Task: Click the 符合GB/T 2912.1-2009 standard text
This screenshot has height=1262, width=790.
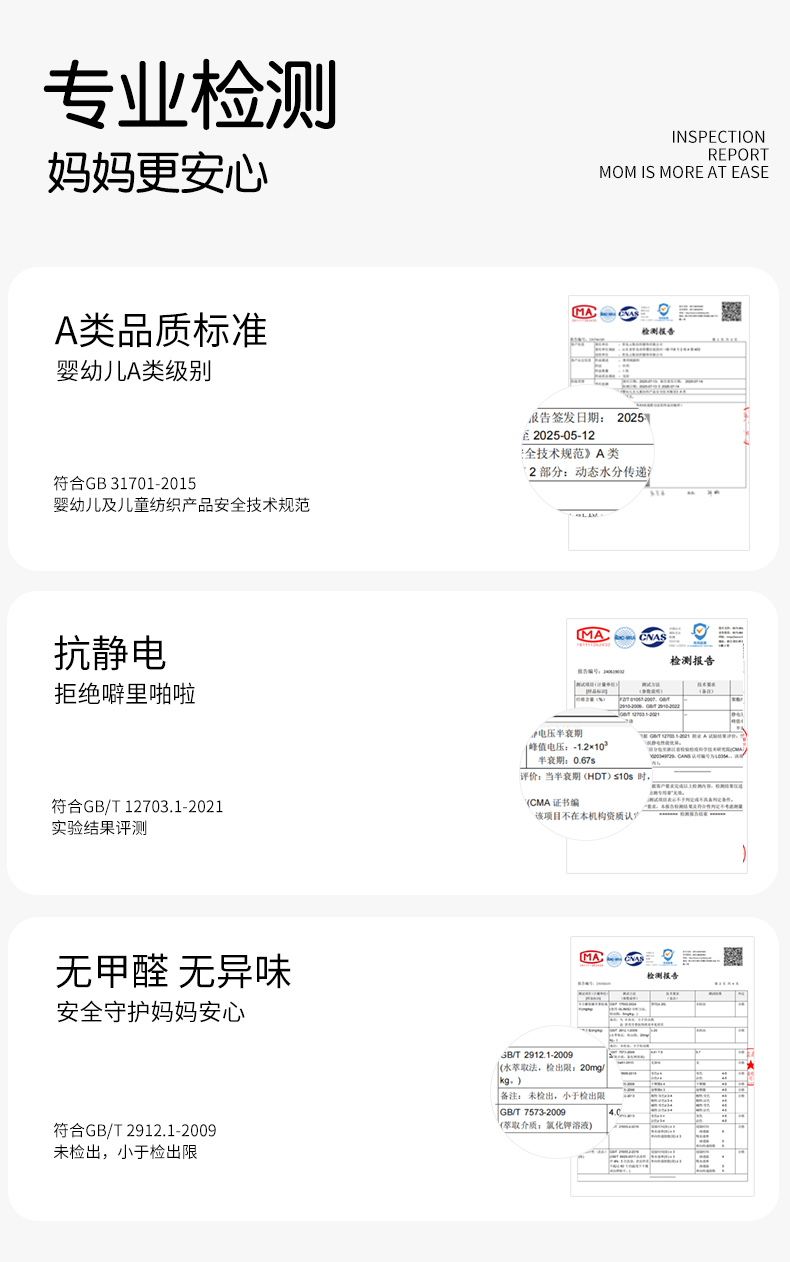Action: [135, 1130]
